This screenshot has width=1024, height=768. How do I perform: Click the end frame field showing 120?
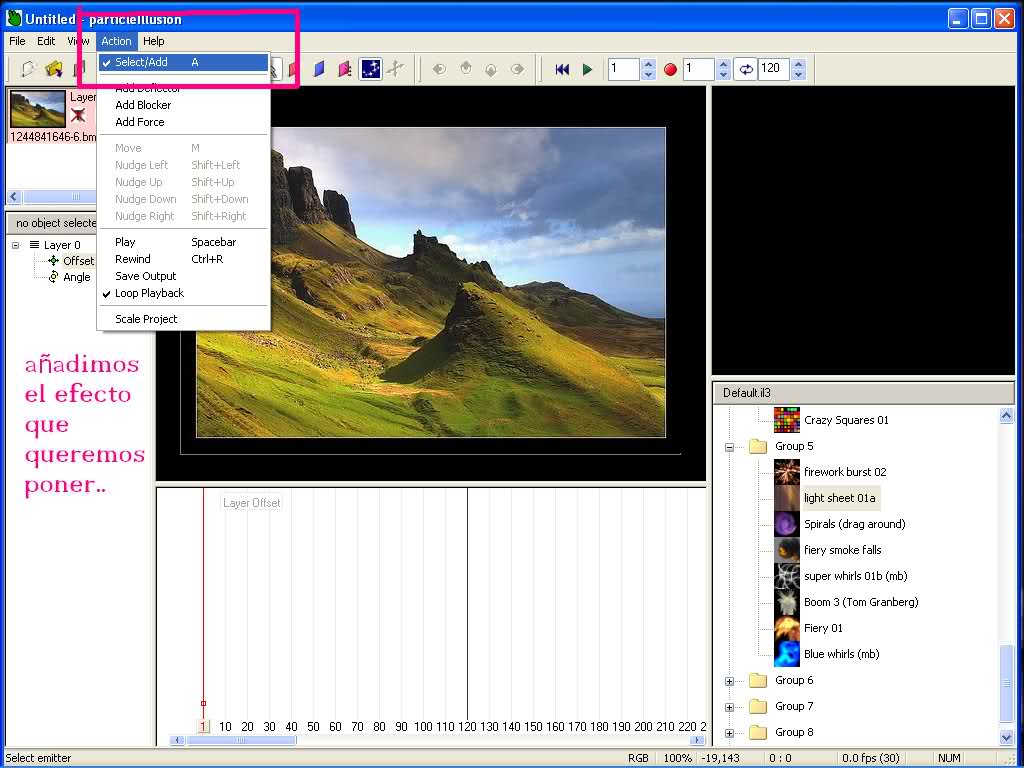(x=773, y=69)
